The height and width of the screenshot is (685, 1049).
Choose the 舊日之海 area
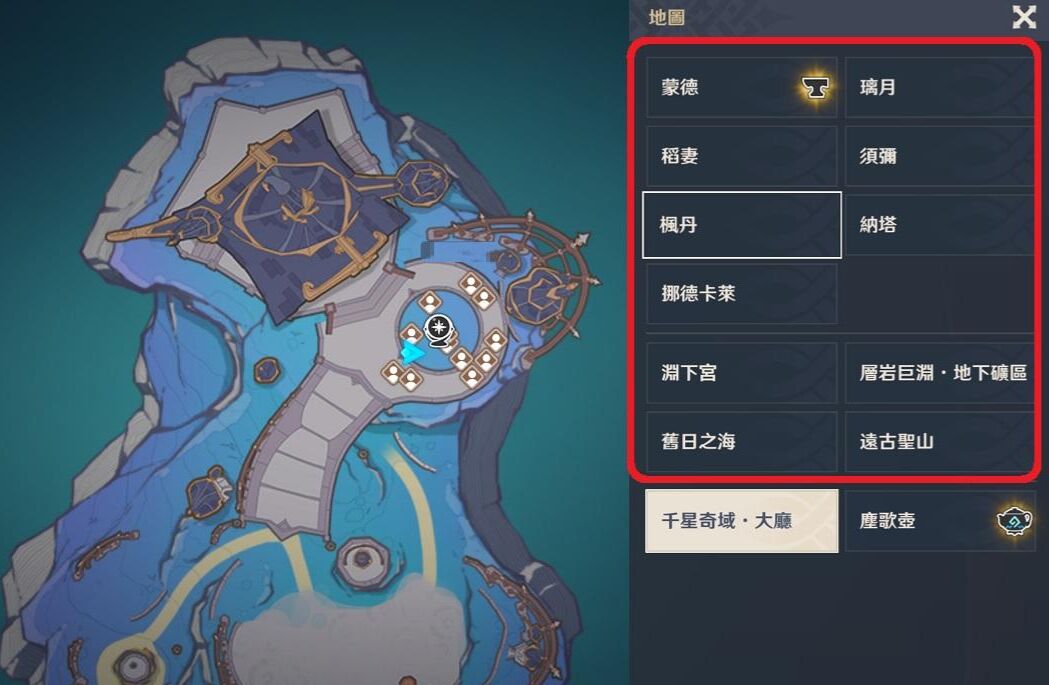(742, 442)
